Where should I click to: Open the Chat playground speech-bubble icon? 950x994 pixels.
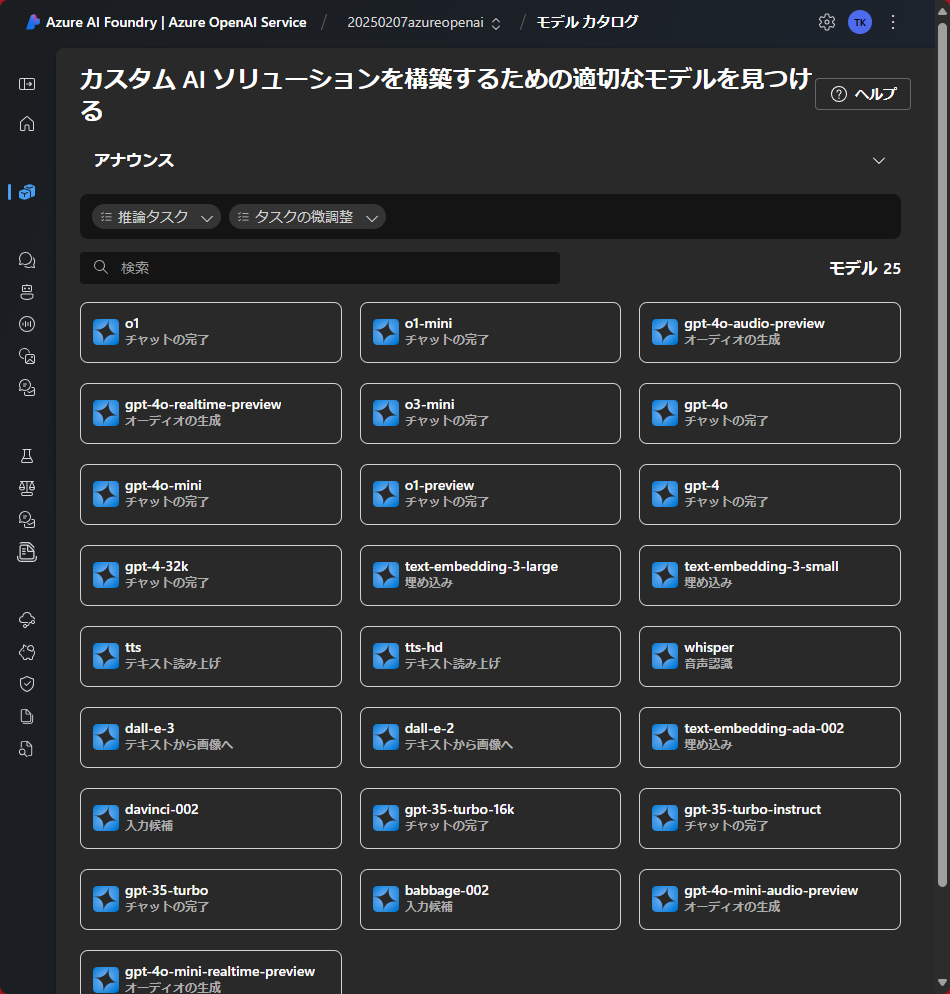click(26, 259)
